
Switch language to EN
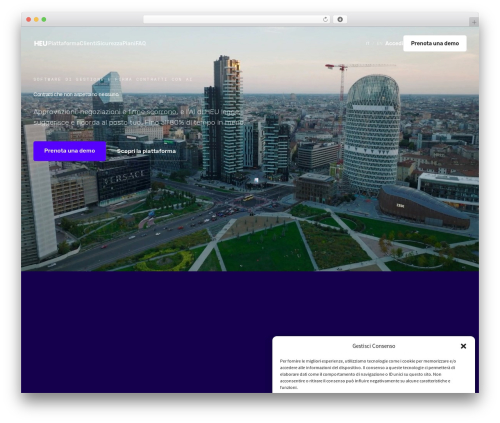(379, 43)
